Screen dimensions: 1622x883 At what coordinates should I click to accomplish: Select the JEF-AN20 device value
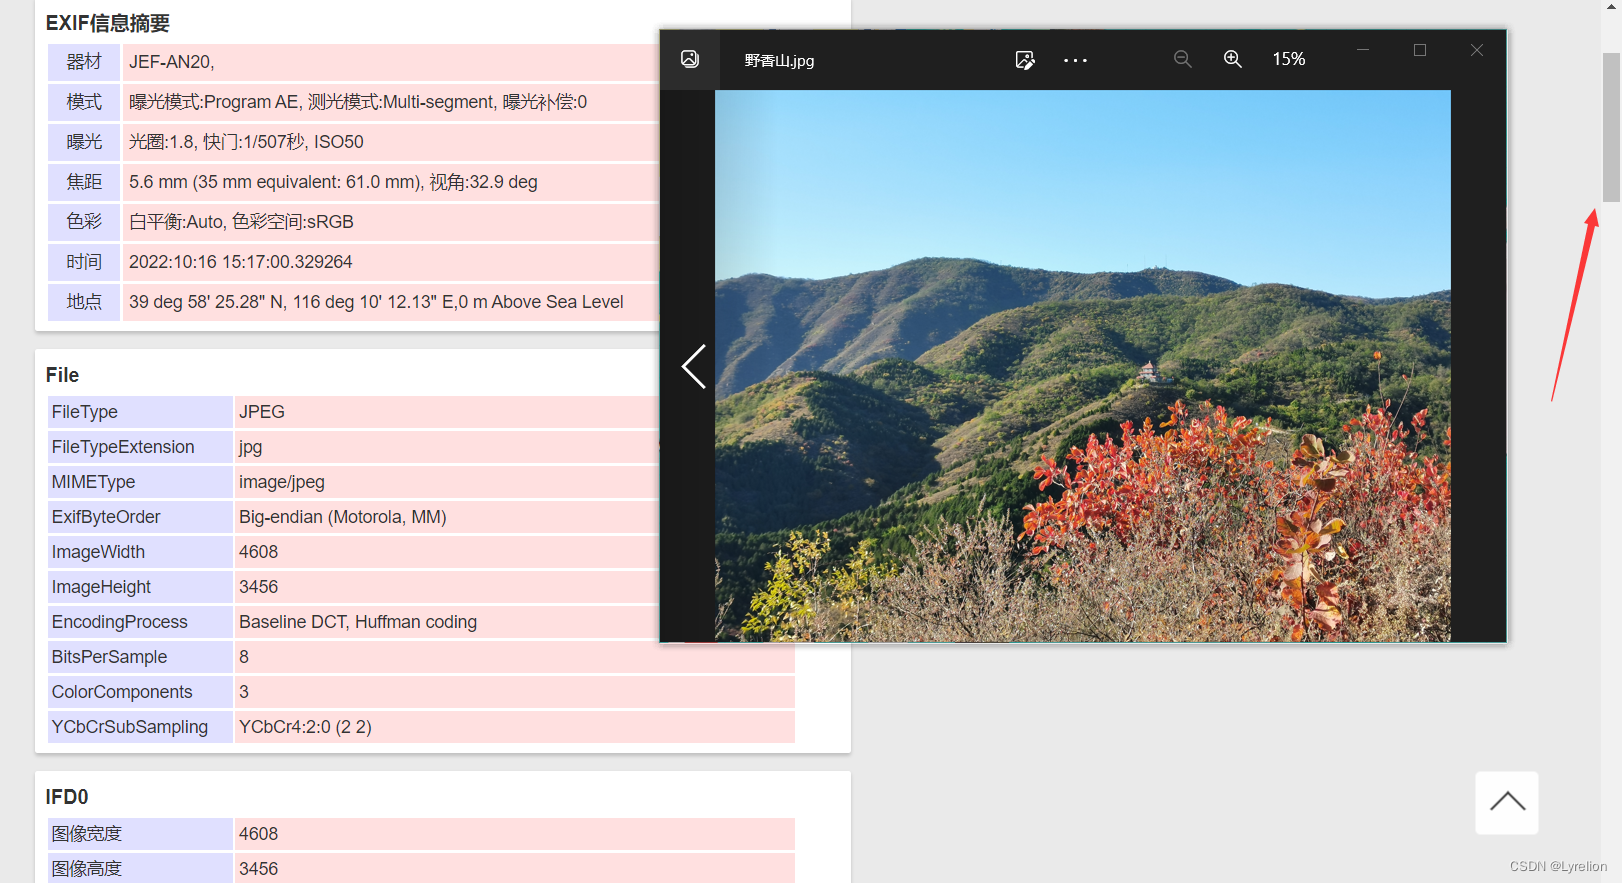click(172, 62)
